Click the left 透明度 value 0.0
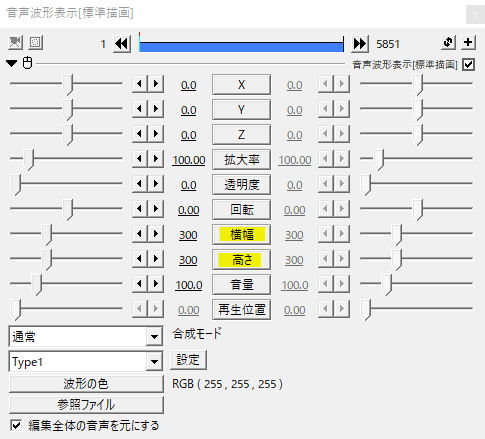Screen dimensions: 485x439 click(x=189, y=185)
